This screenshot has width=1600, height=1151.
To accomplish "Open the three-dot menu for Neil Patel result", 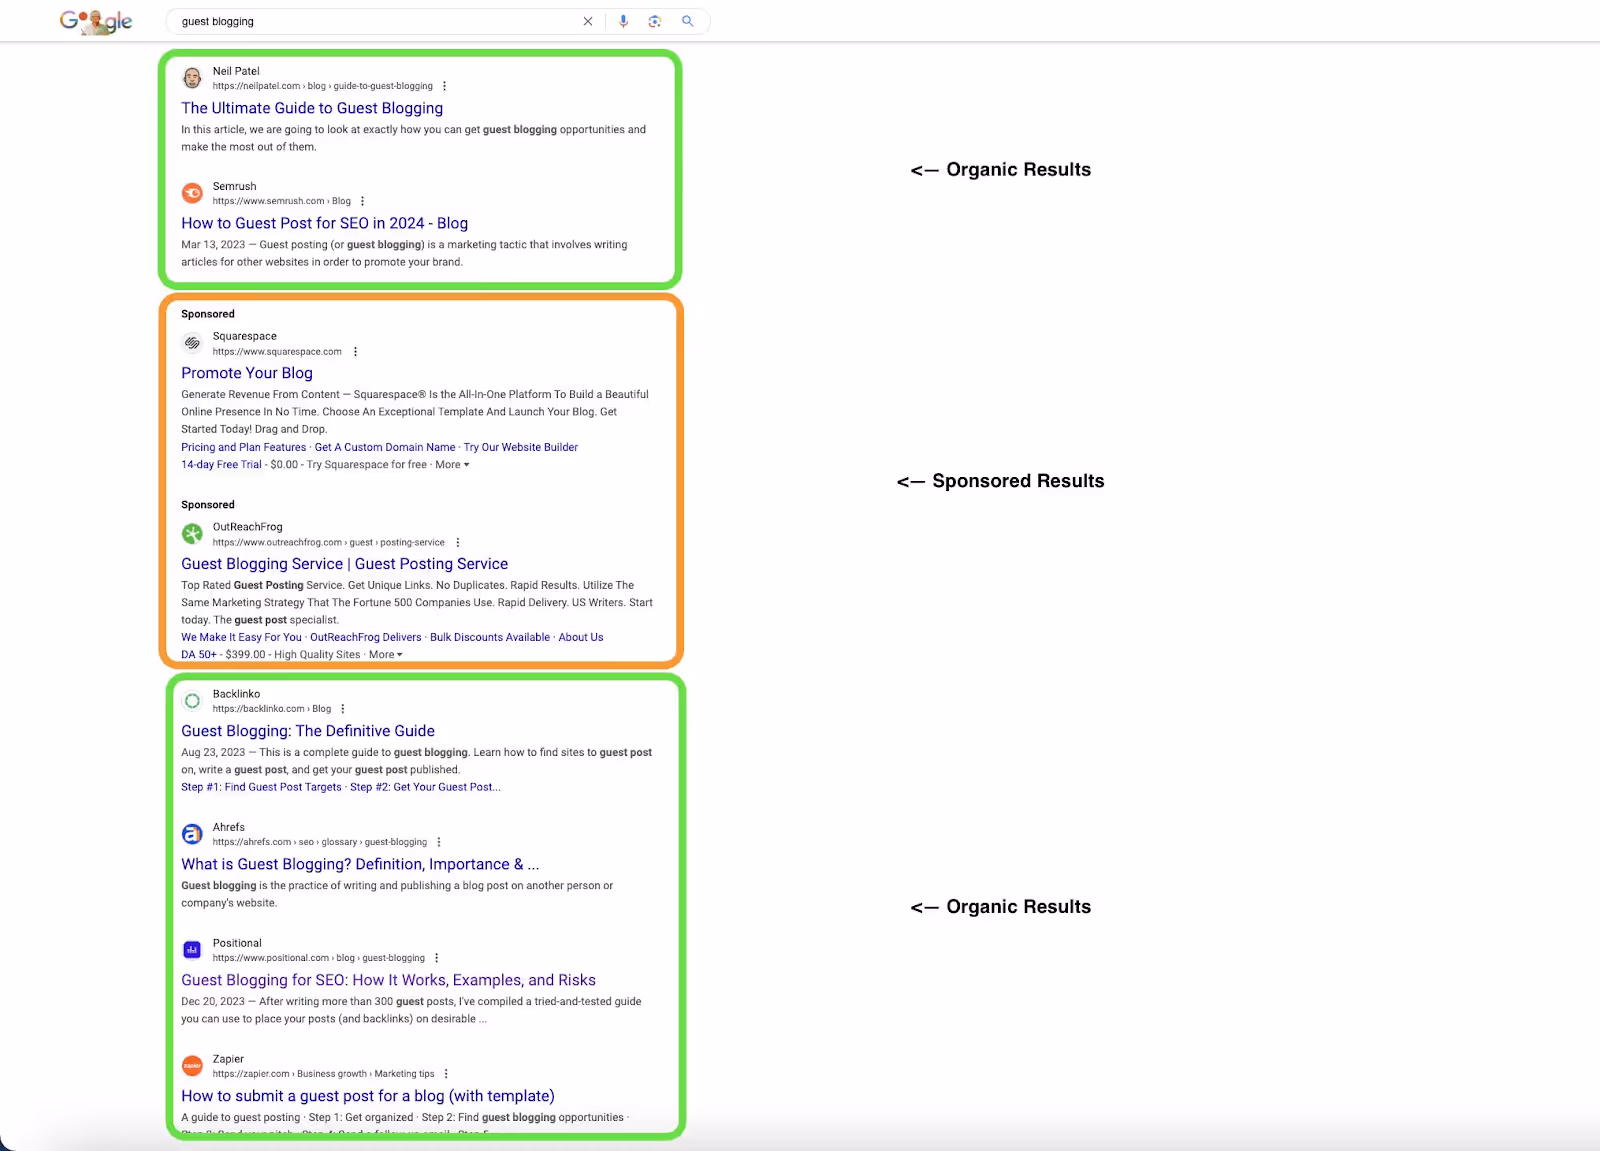I will click(445, 86).
